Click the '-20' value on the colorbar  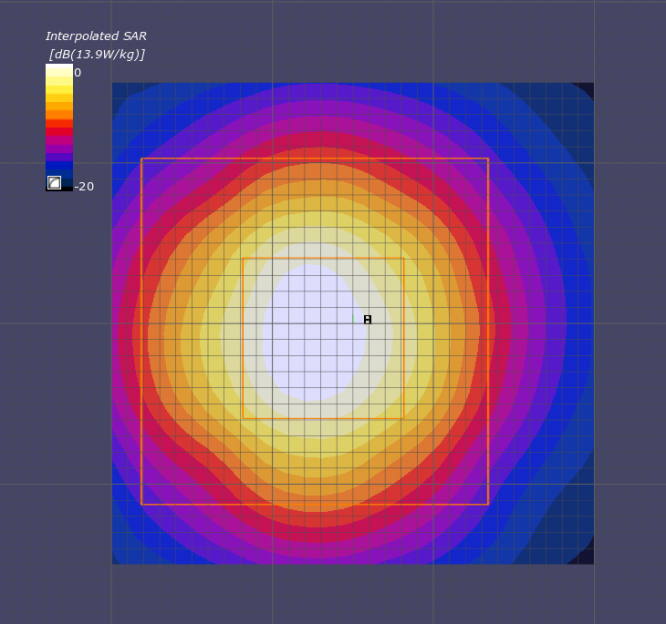click(x=84, y=186)
